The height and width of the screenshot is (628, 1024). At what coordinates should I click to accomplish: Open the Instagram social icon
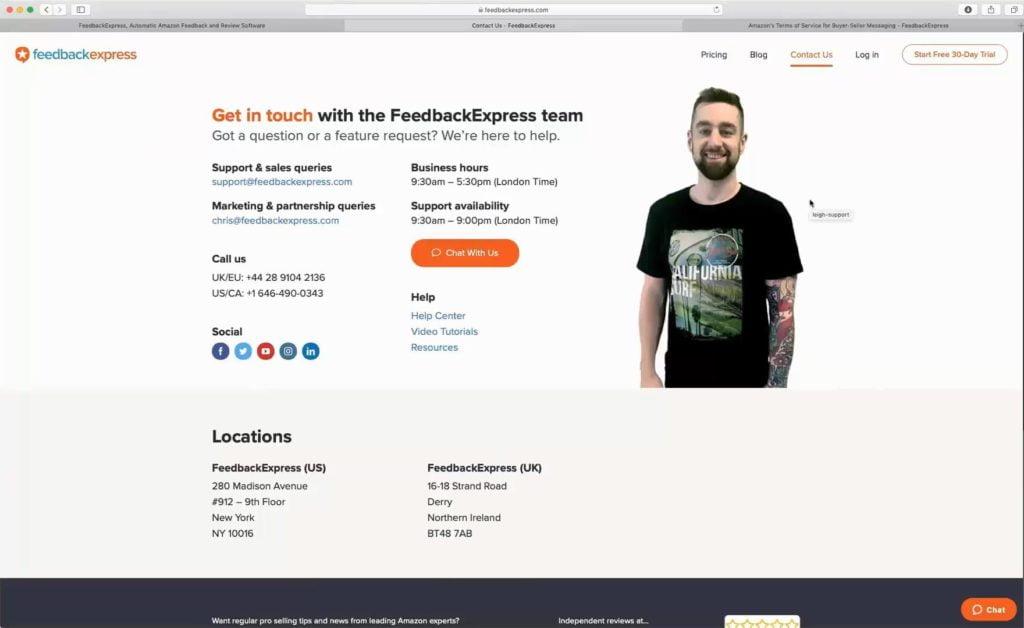point(288,351)
